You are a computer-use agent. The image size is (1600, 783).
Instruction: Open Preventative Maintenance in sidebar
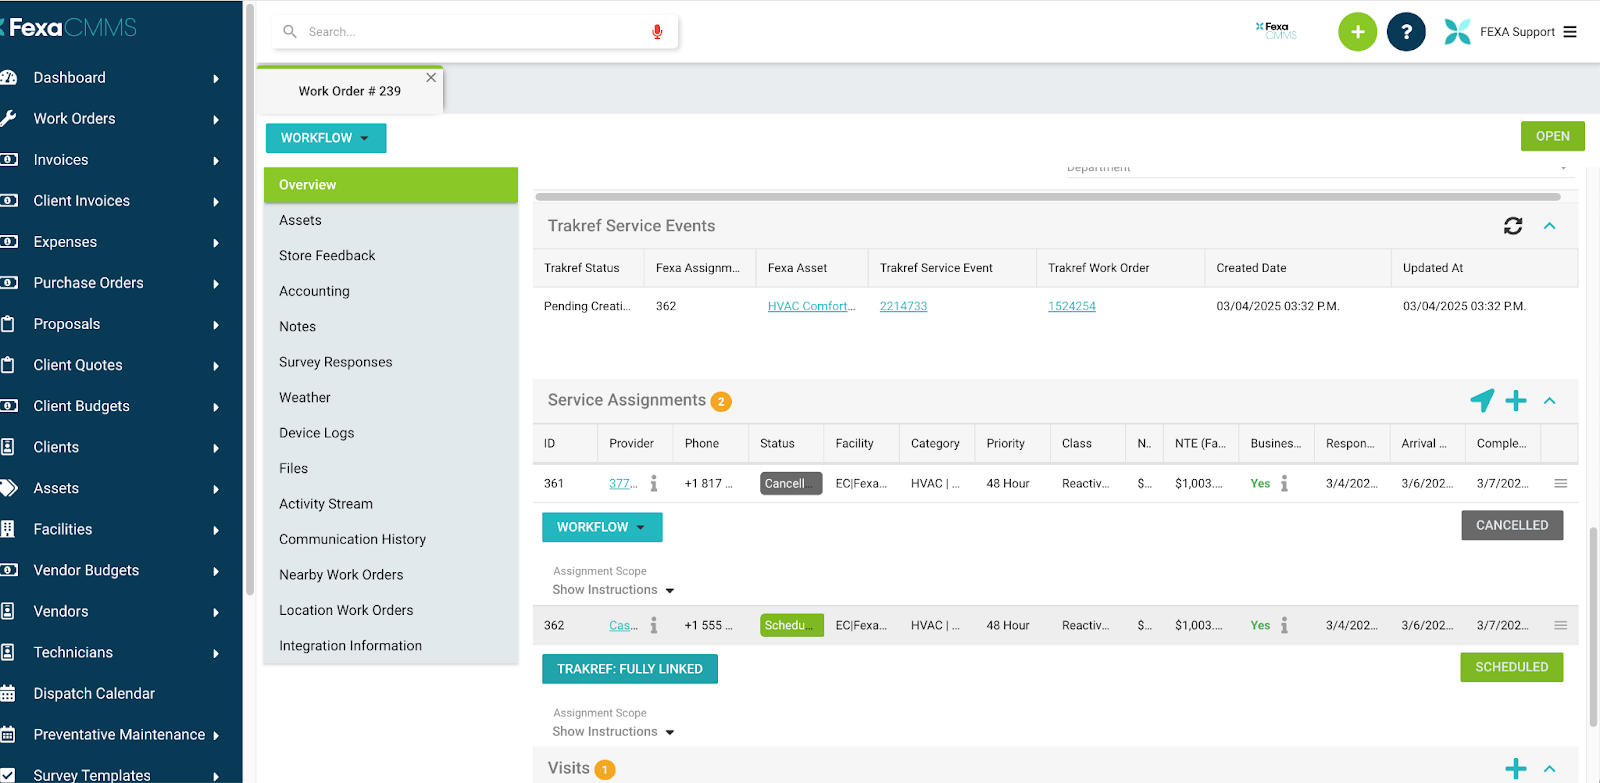(x=119, y=734)
